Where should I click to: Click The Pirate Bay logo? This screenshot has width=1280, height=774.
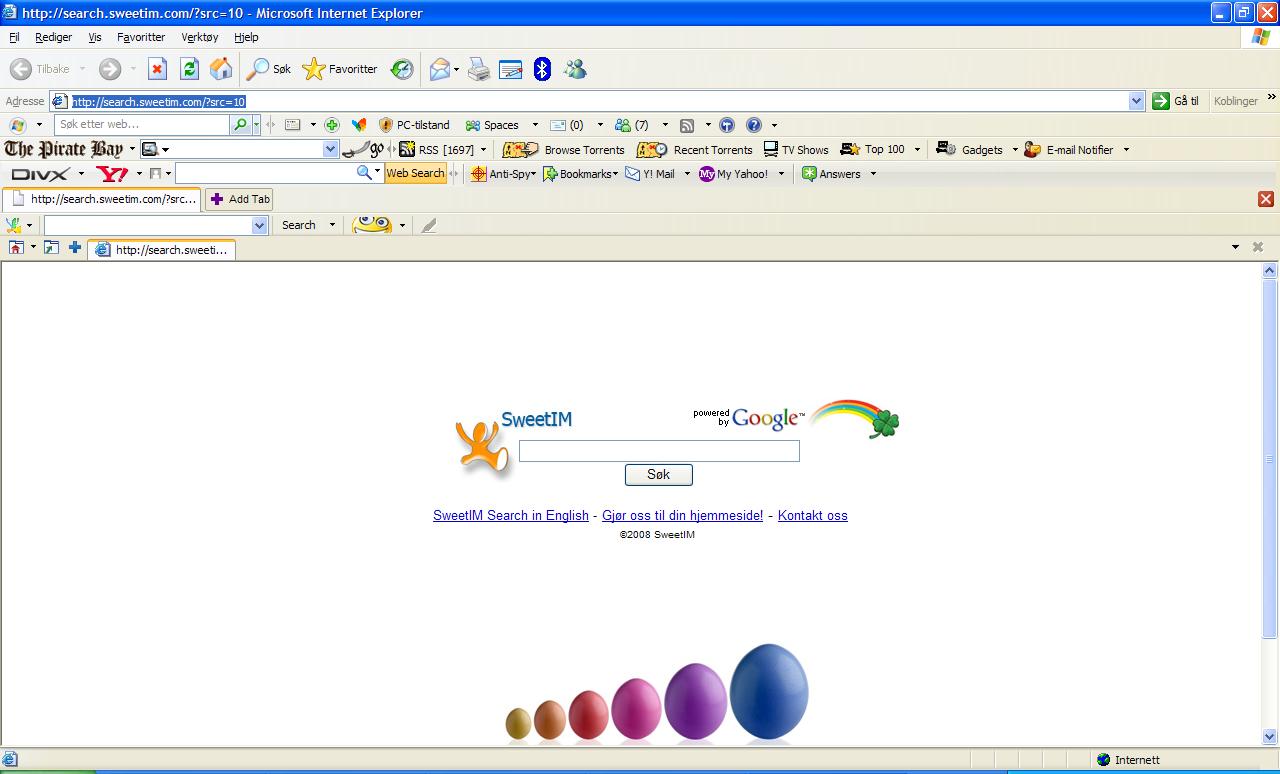(64, 149)
